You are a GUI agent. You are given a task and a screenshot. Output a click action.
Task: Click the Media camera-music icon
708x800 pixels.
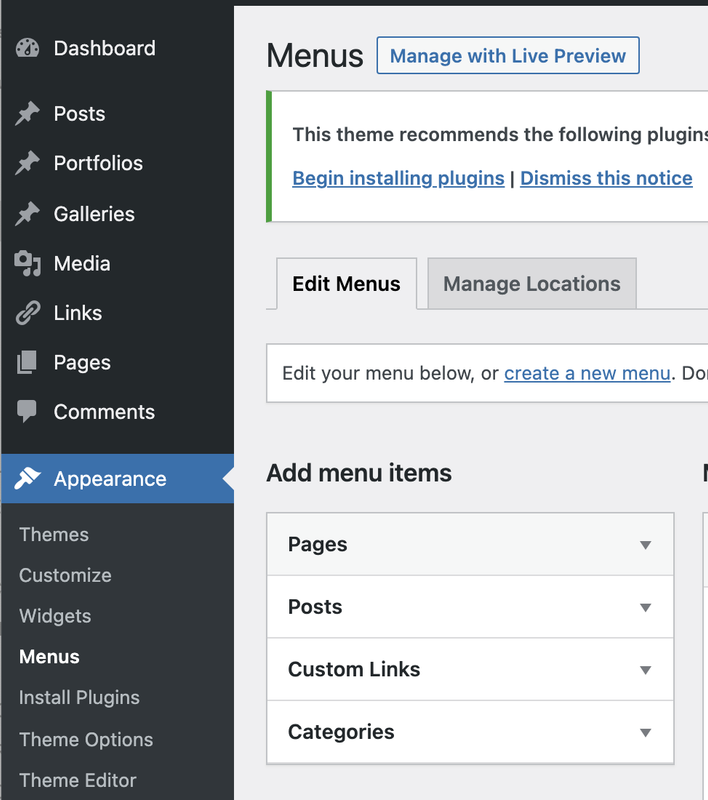click(x=28, y=263)
